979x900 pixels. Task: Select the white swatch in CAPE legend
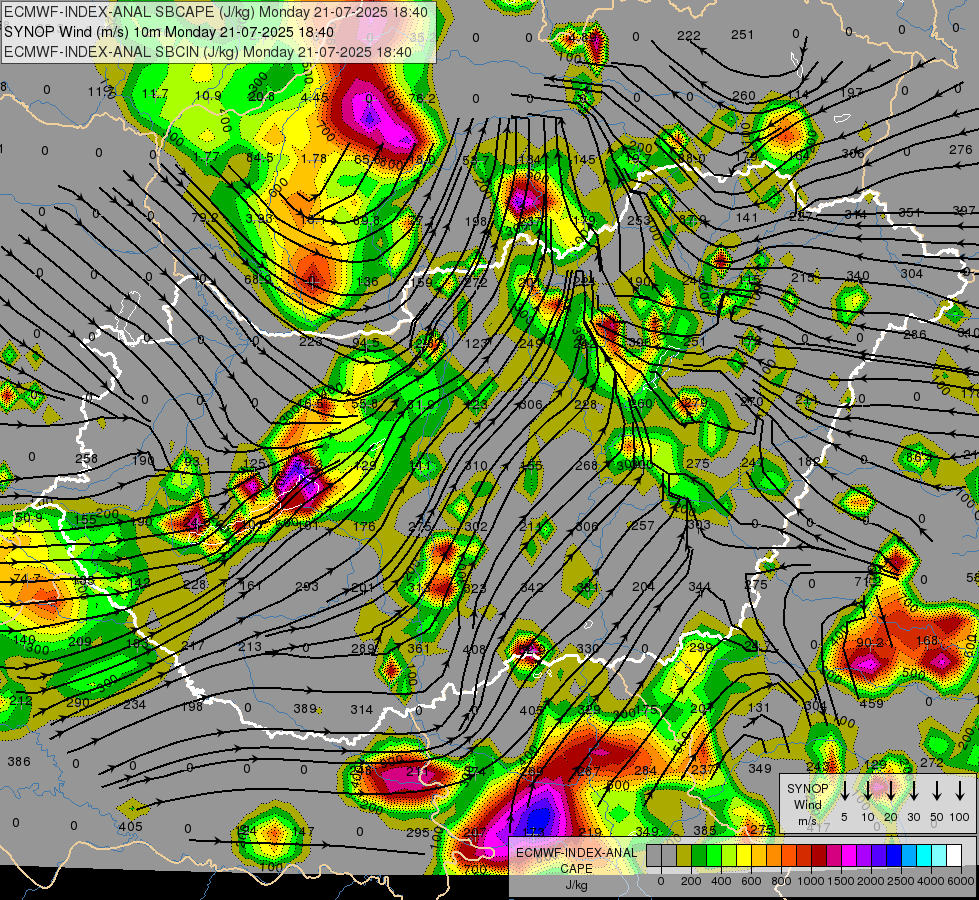[954, 855]
